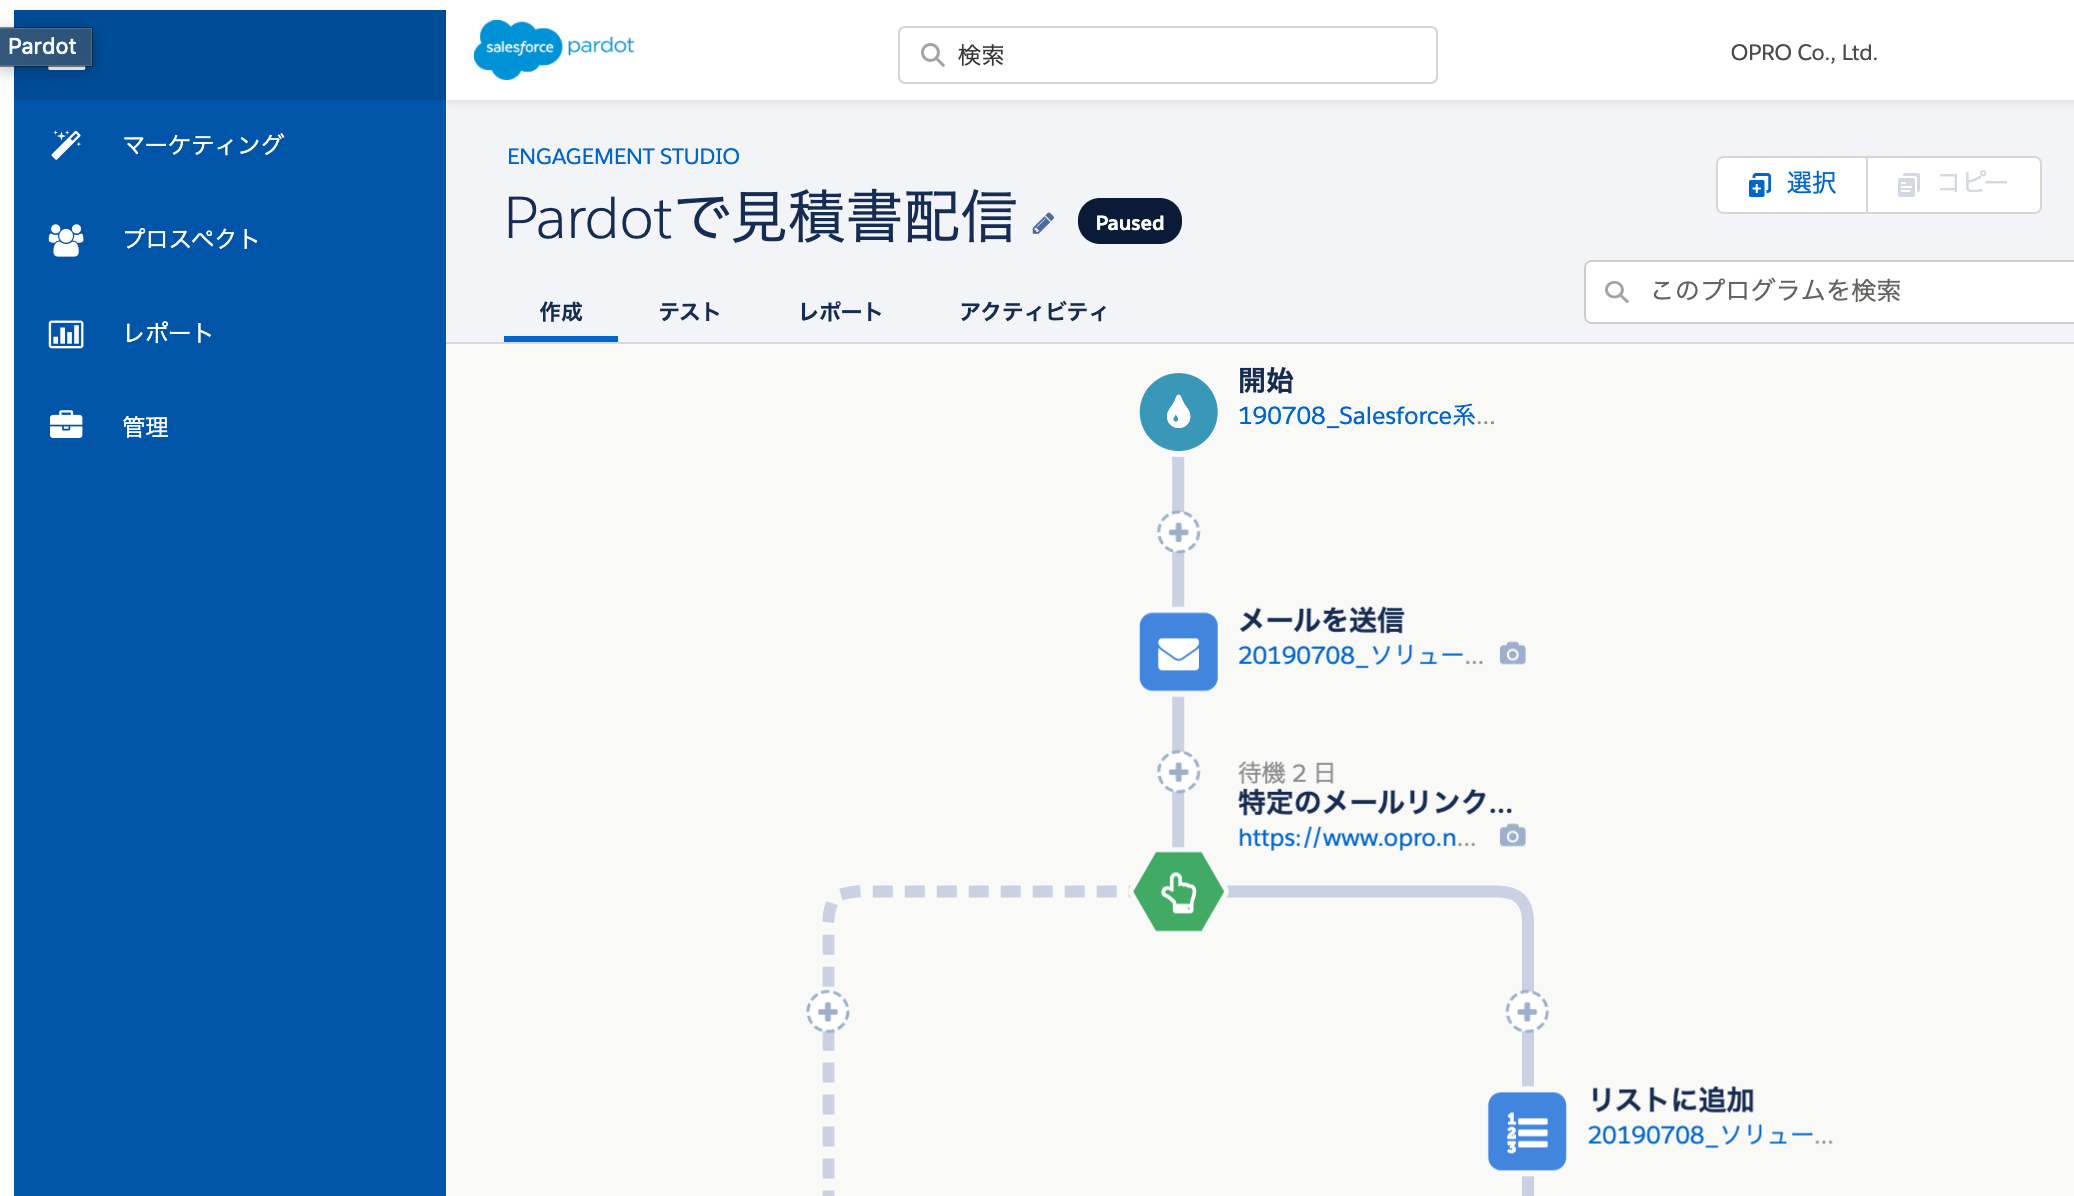The image size is (2074, 1196).
Task: Click the 選択 button
Action: [1792, 184]
